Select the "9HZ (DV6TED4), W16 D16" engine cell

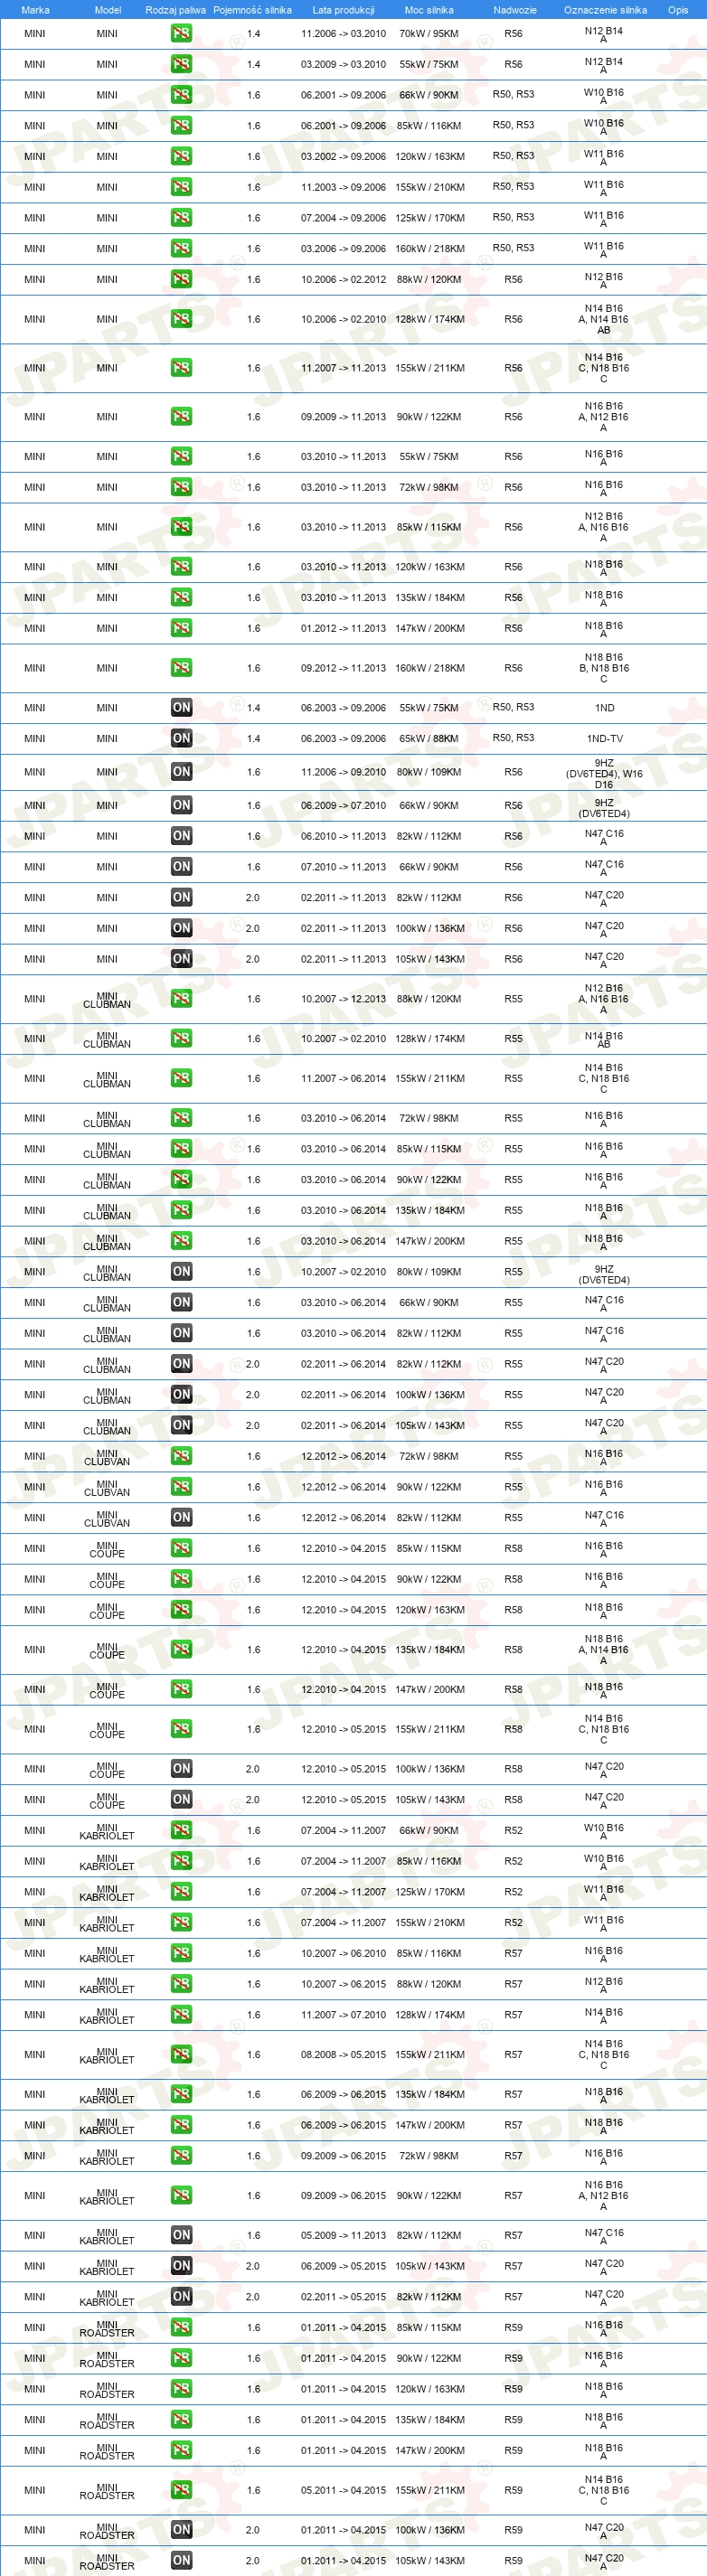tap(604, 773)
